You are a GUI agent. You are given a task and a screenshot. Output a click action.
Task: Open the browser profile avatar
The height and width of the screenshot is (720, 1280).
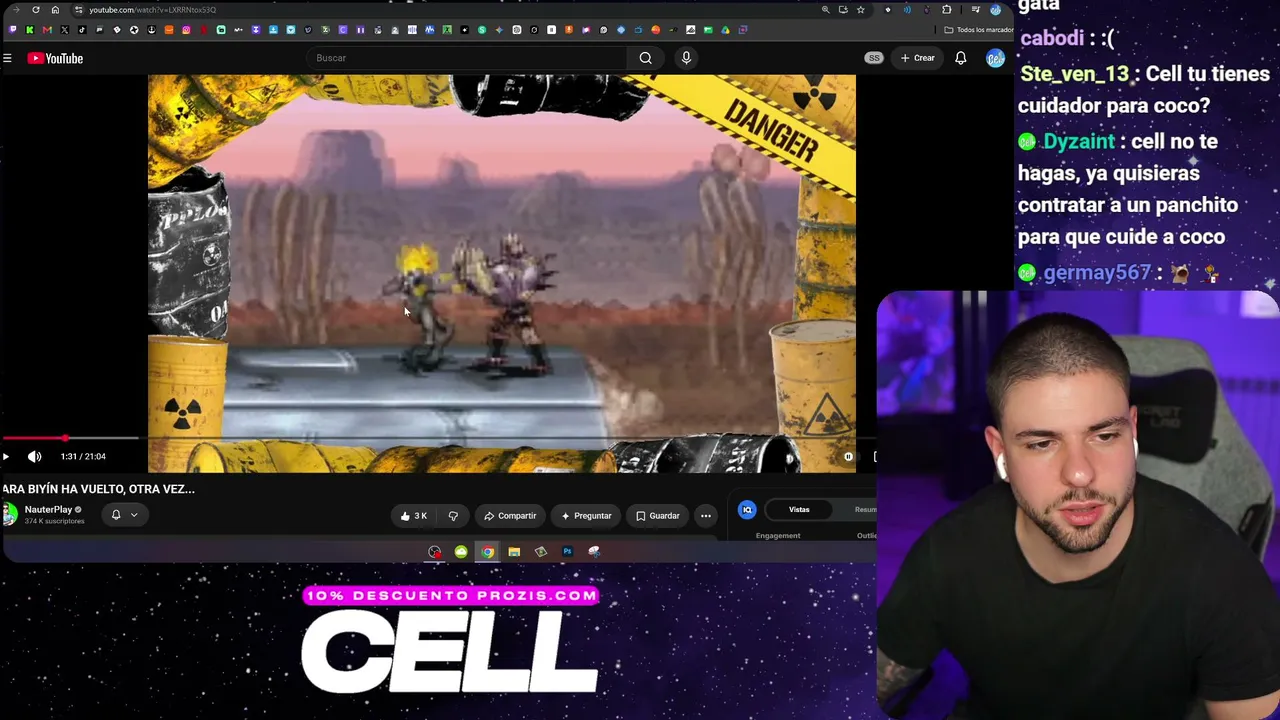pos(995,10)
